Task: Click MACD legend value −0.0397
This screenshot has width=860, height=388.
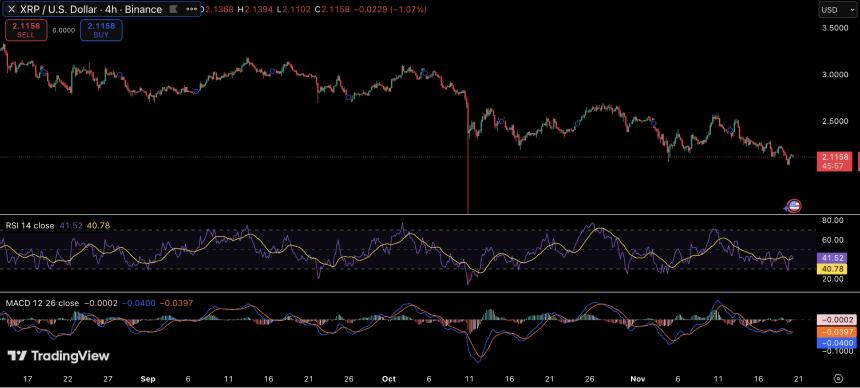Action: [177, 303]
